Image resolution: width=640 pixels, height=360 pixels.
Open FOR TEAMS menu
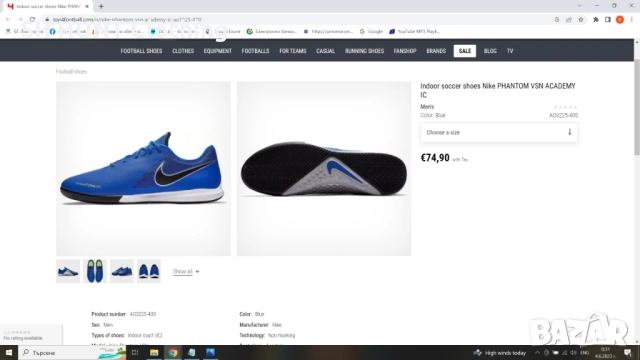(293, 51)
